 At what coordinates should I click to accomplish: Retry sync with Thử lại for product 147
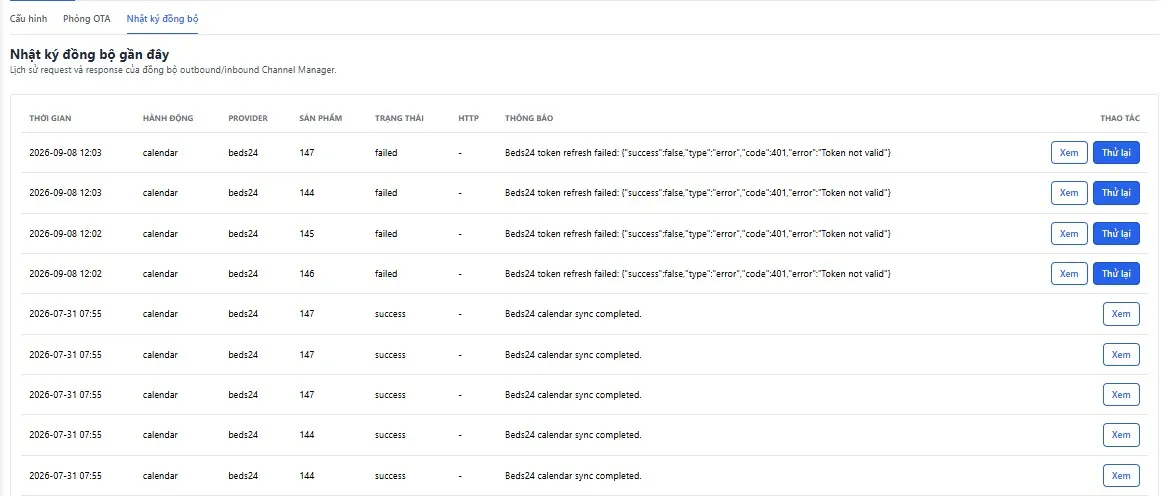(x=1116, y=152)
